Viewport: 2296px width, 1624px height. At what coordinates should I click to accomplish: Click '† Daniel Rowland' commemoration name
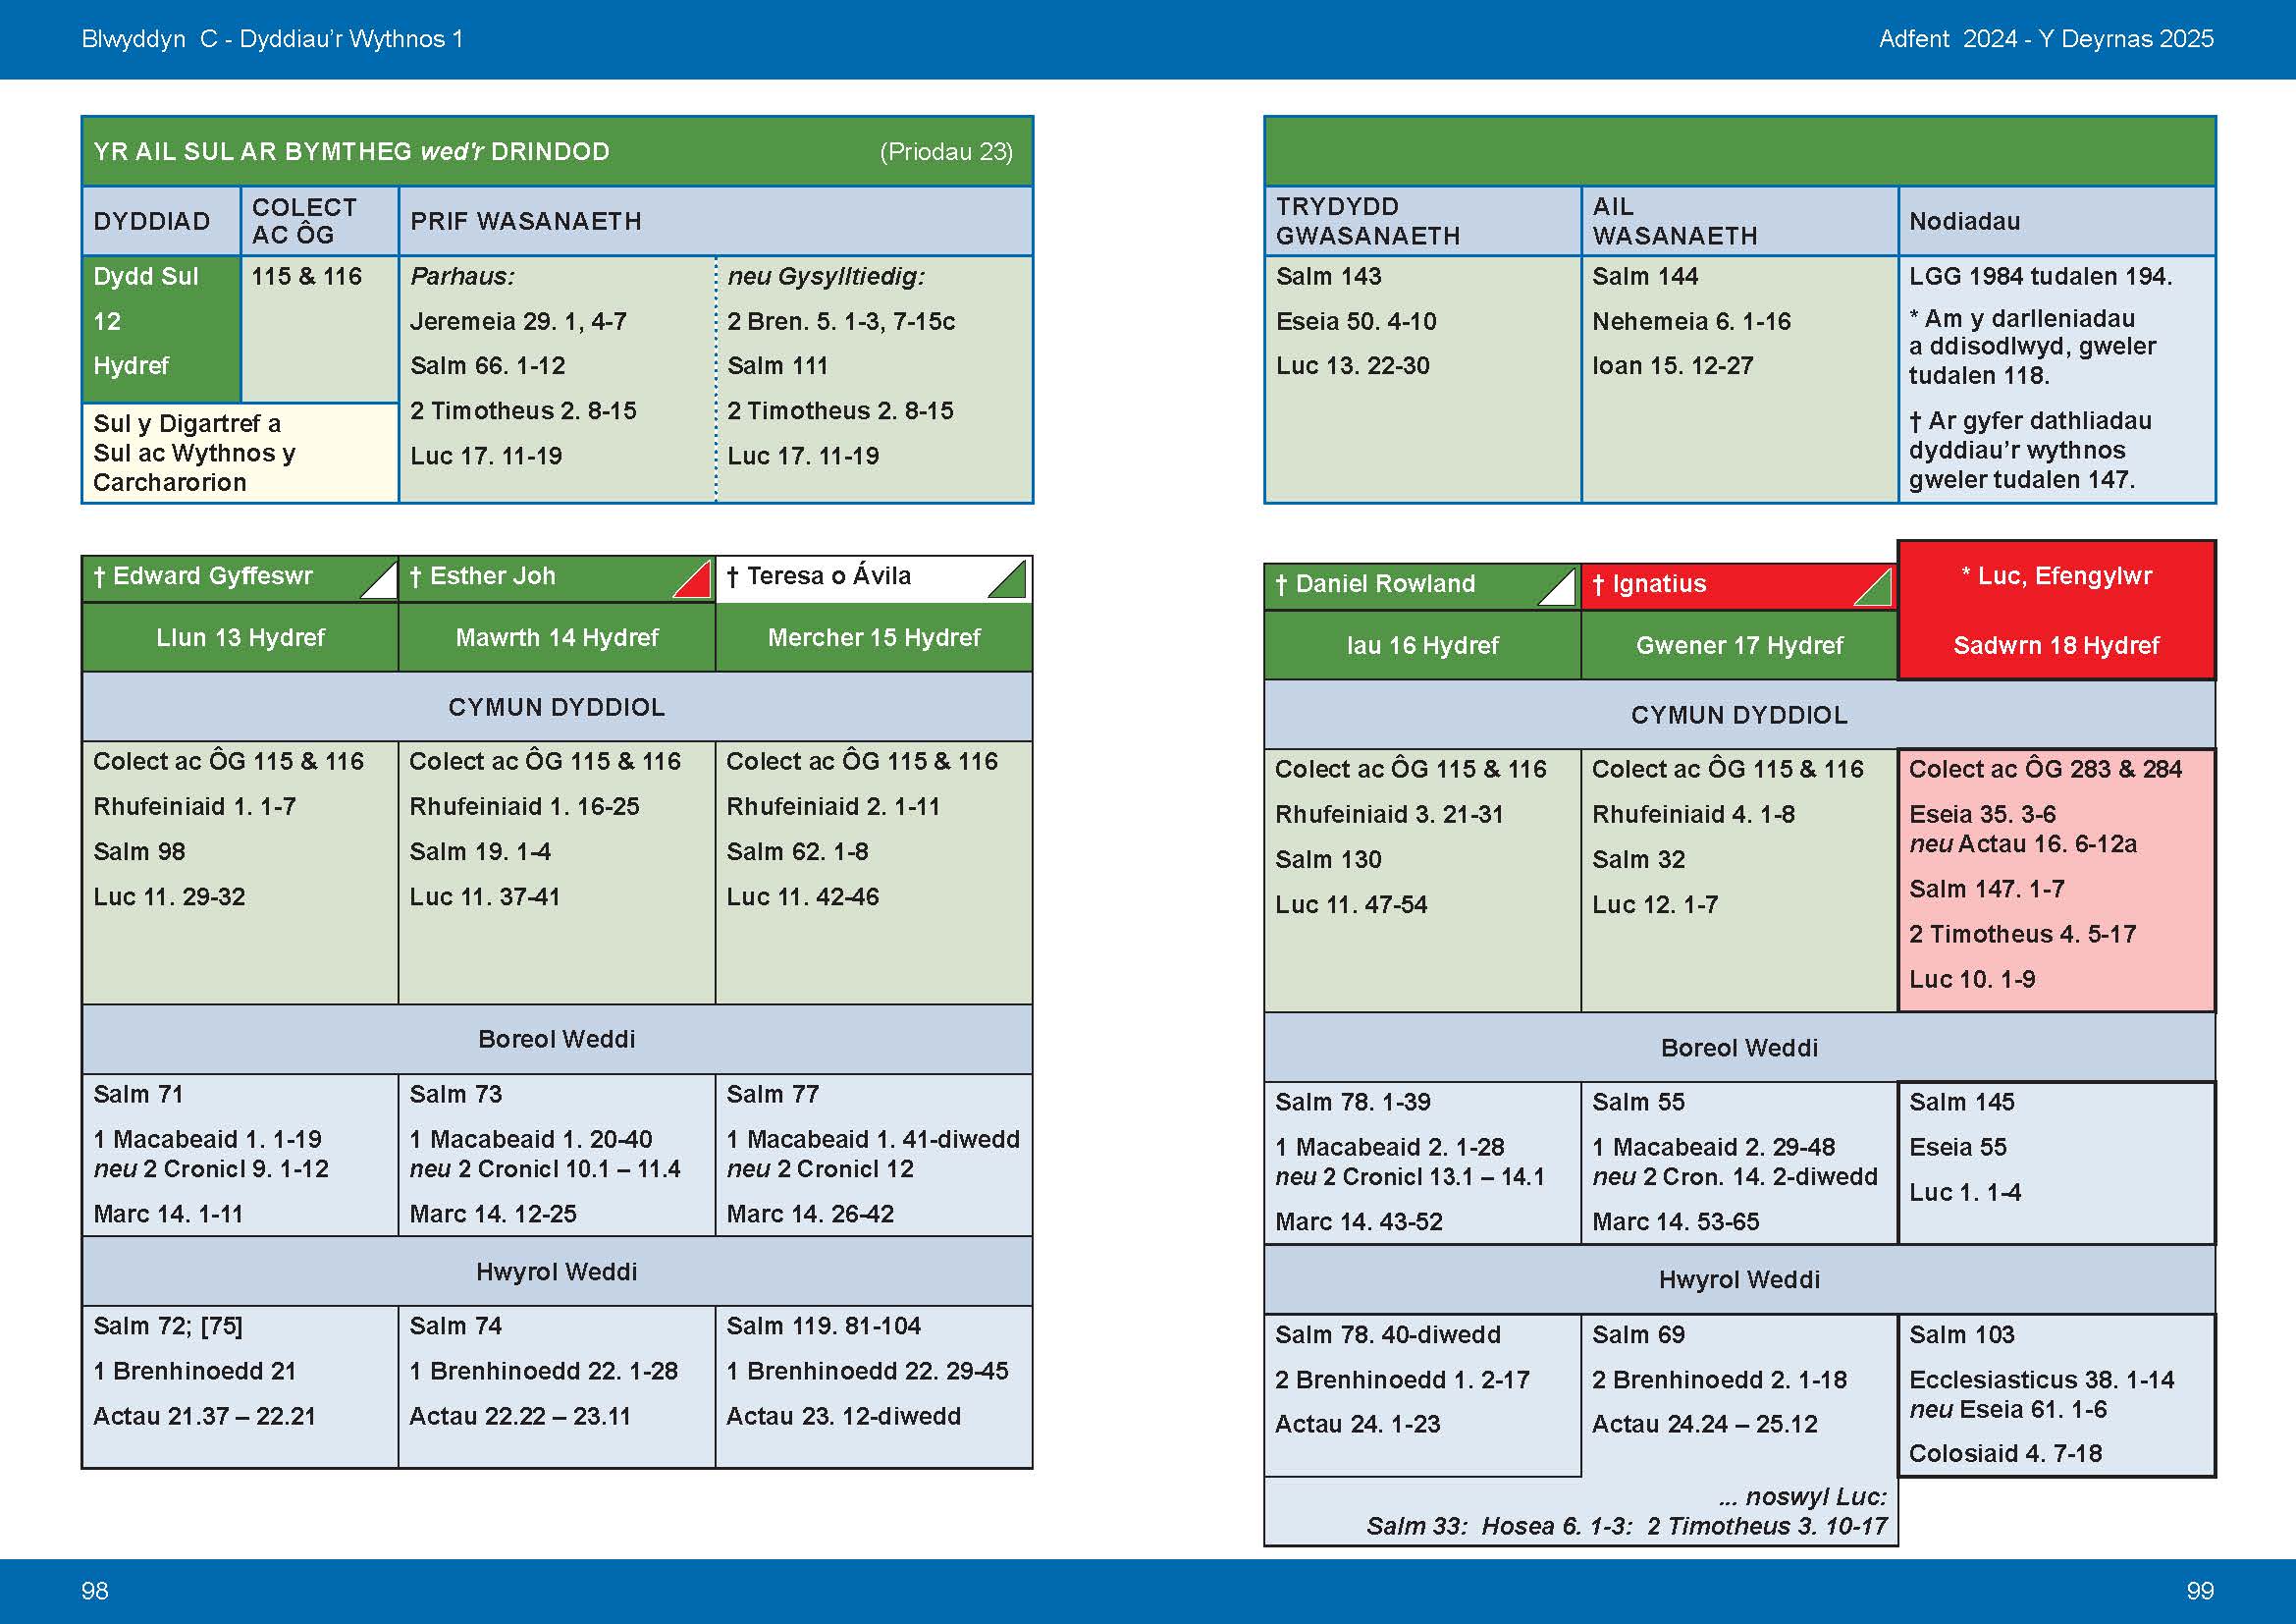click(1375, 584)
